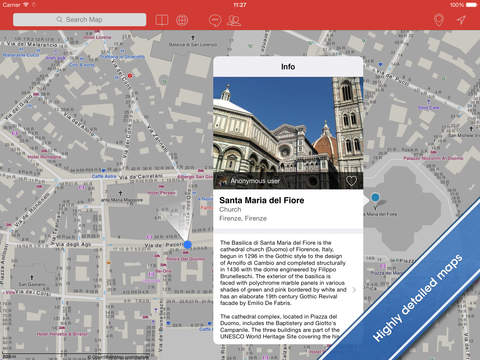
Task: Expand description with the small chevron
Action: click(x=354, y=290)
